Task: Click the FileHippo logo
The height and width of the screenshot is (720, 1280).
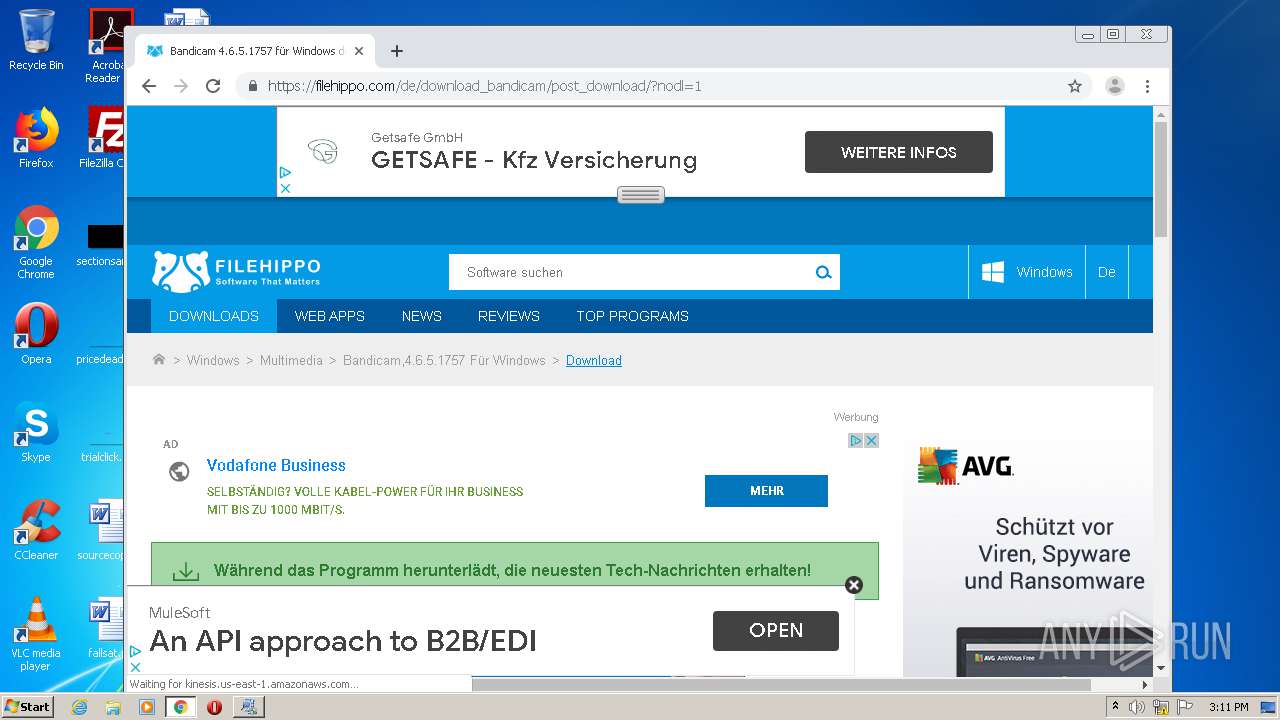Action: point(236,271)
